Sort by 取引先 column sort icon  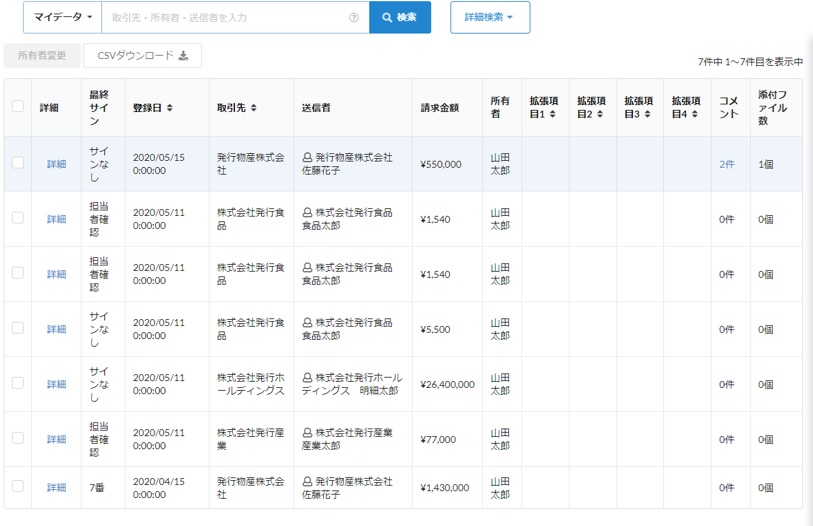click(x=254, y=108)
